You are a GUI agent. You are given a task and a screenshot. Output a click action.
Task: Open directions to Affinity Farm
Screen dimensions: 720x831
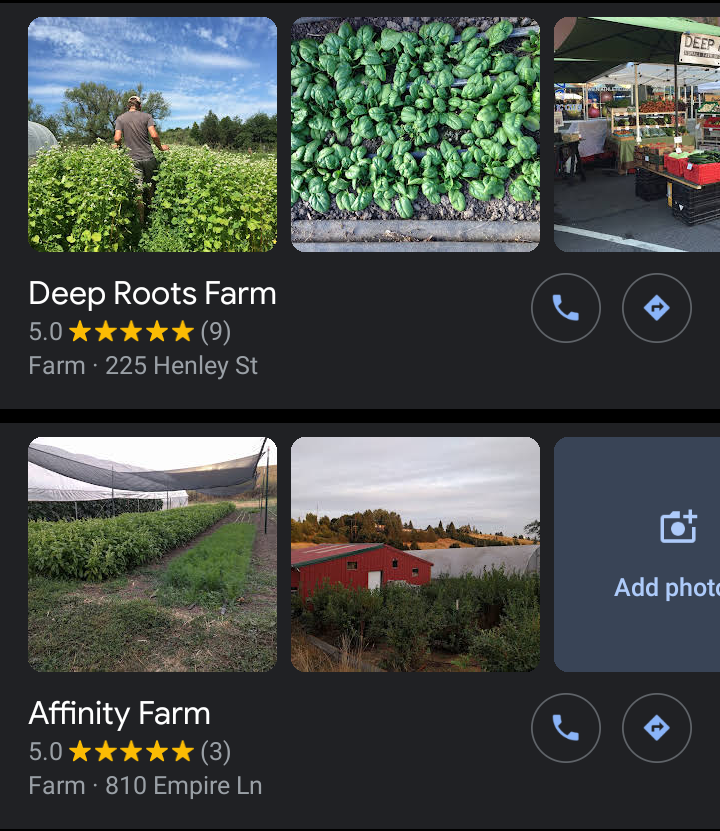click(x=657, y=728)
